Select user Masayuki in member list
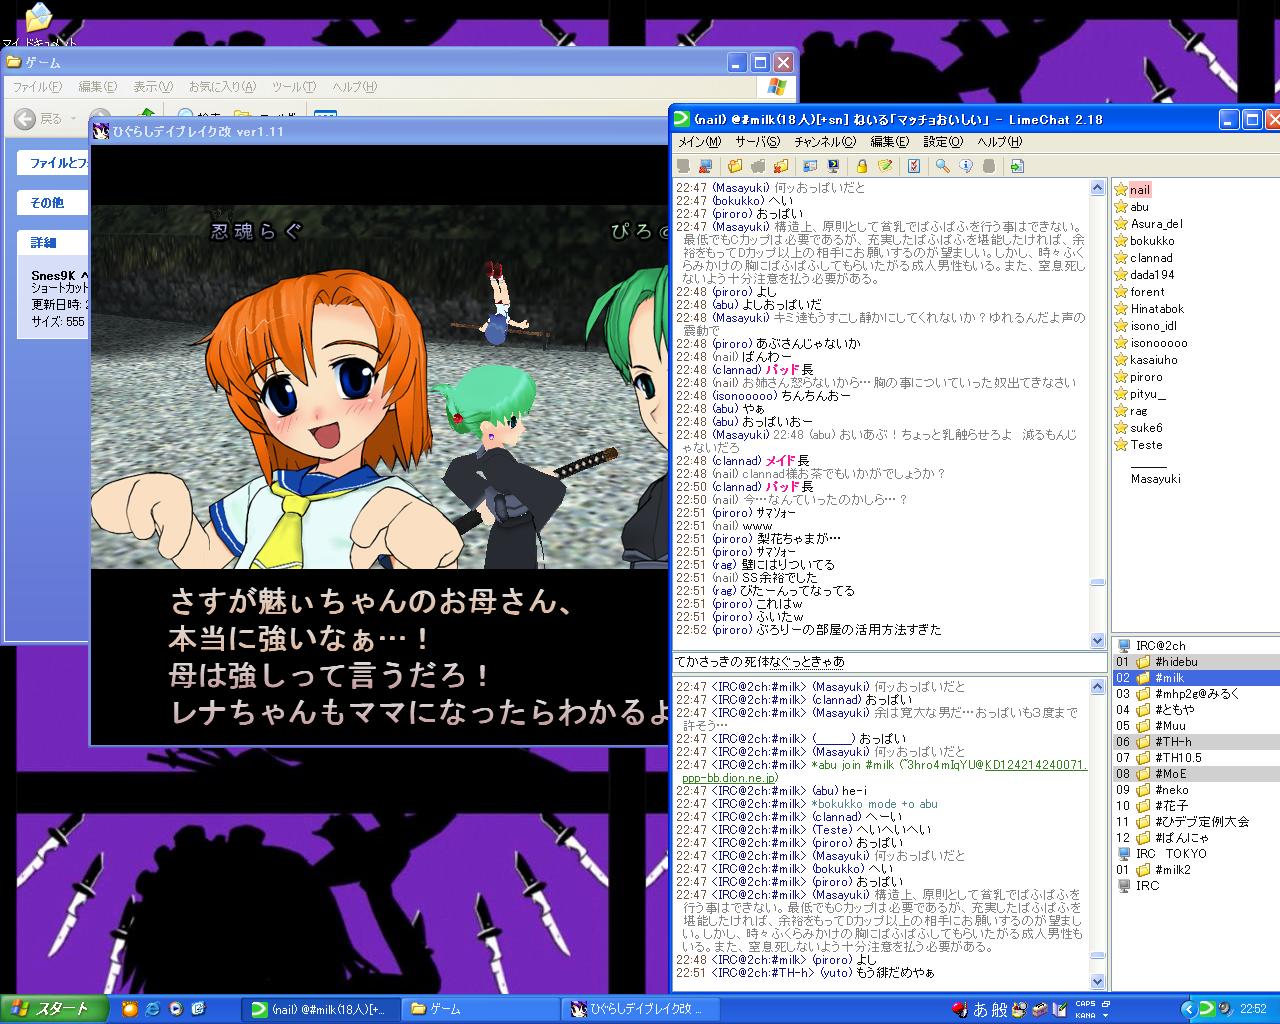This screenshot has height=1024, width=1280. pos(1155,479)
